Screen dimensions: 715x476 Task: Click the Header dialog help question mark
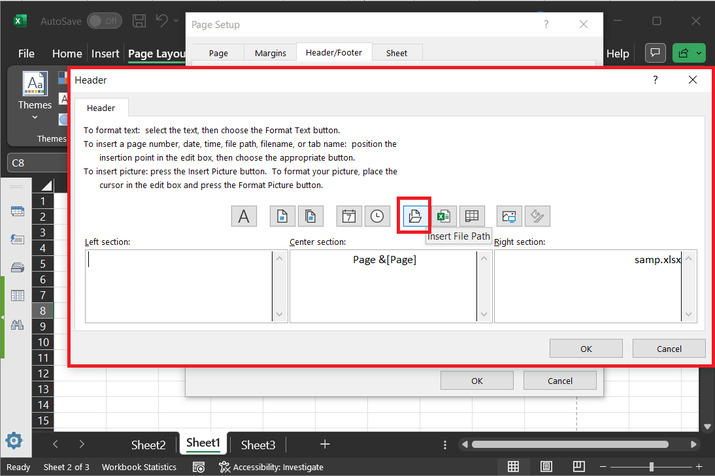tap(655, 80)
